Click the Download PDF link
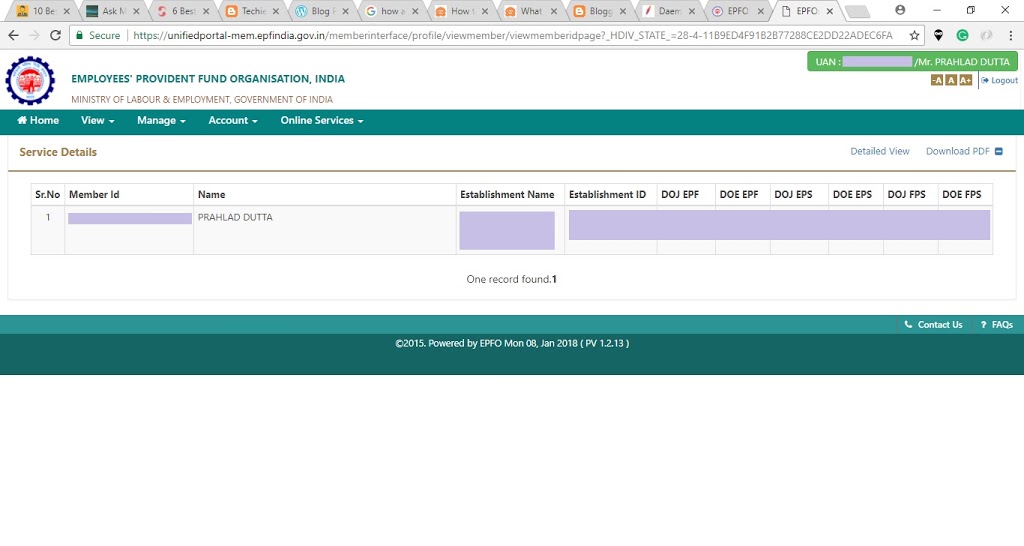This screenshot has height=546, width=1024. click(x=957, y=152)
